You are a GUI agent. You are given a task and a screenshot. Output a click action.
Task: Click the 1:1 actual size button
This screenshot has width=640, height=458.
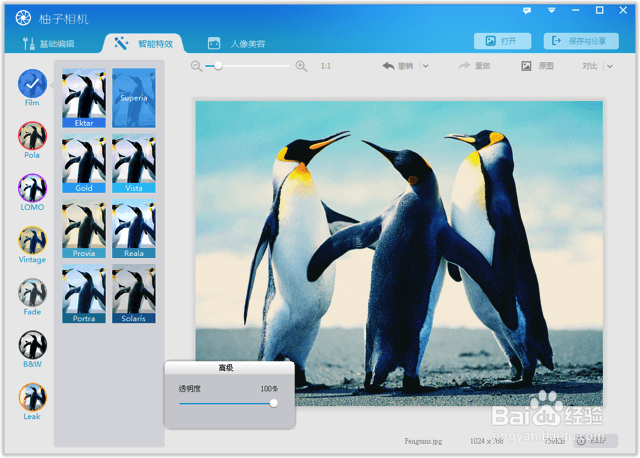[326, 66]
